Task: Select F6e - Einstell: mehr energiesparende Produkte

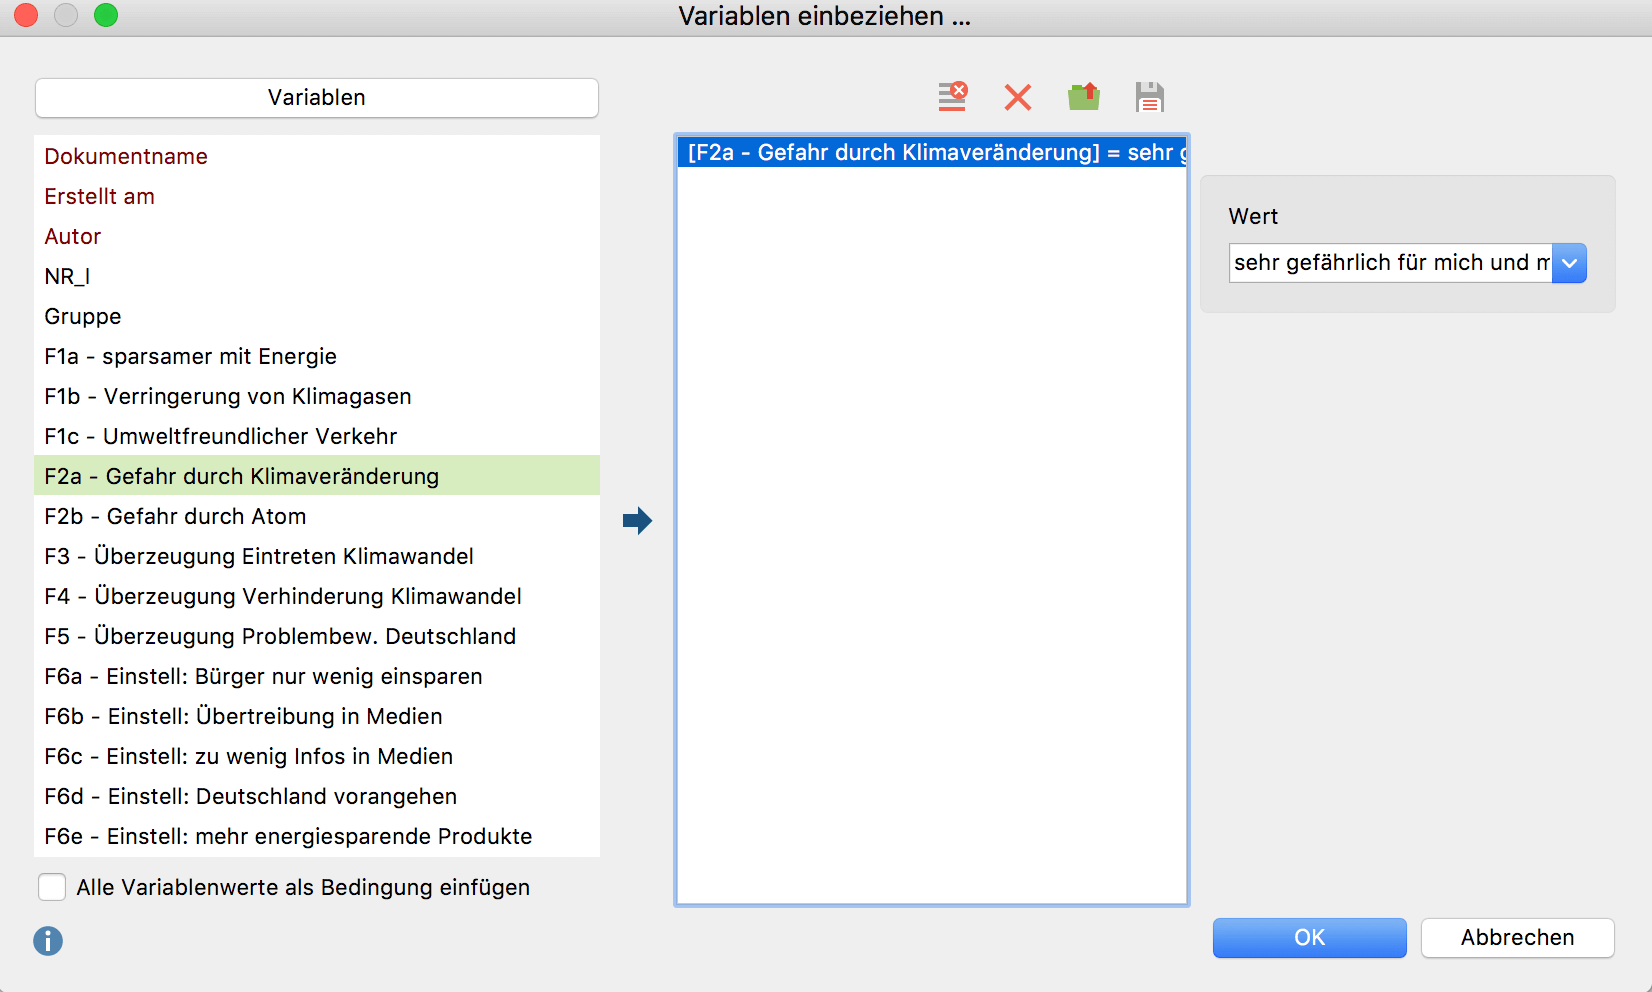Action: click(317, 836)
